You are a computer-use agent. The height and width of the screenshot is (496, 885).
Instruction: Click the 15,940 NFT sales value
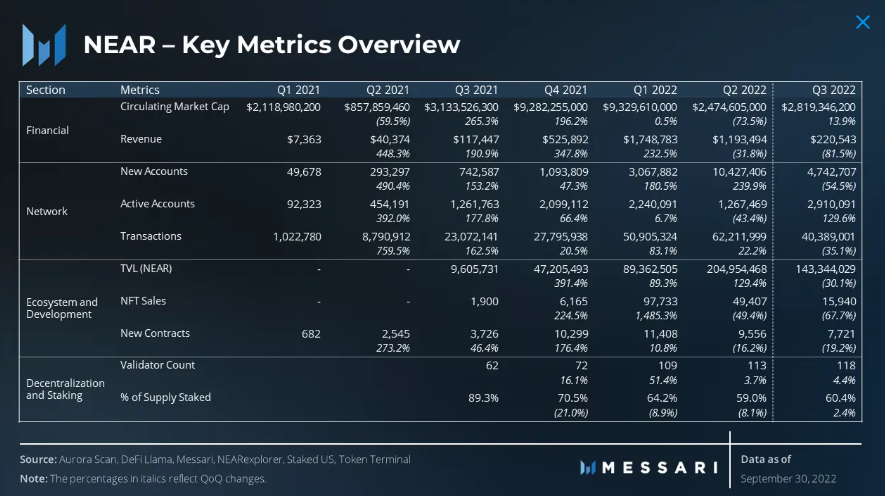[839, 302]
